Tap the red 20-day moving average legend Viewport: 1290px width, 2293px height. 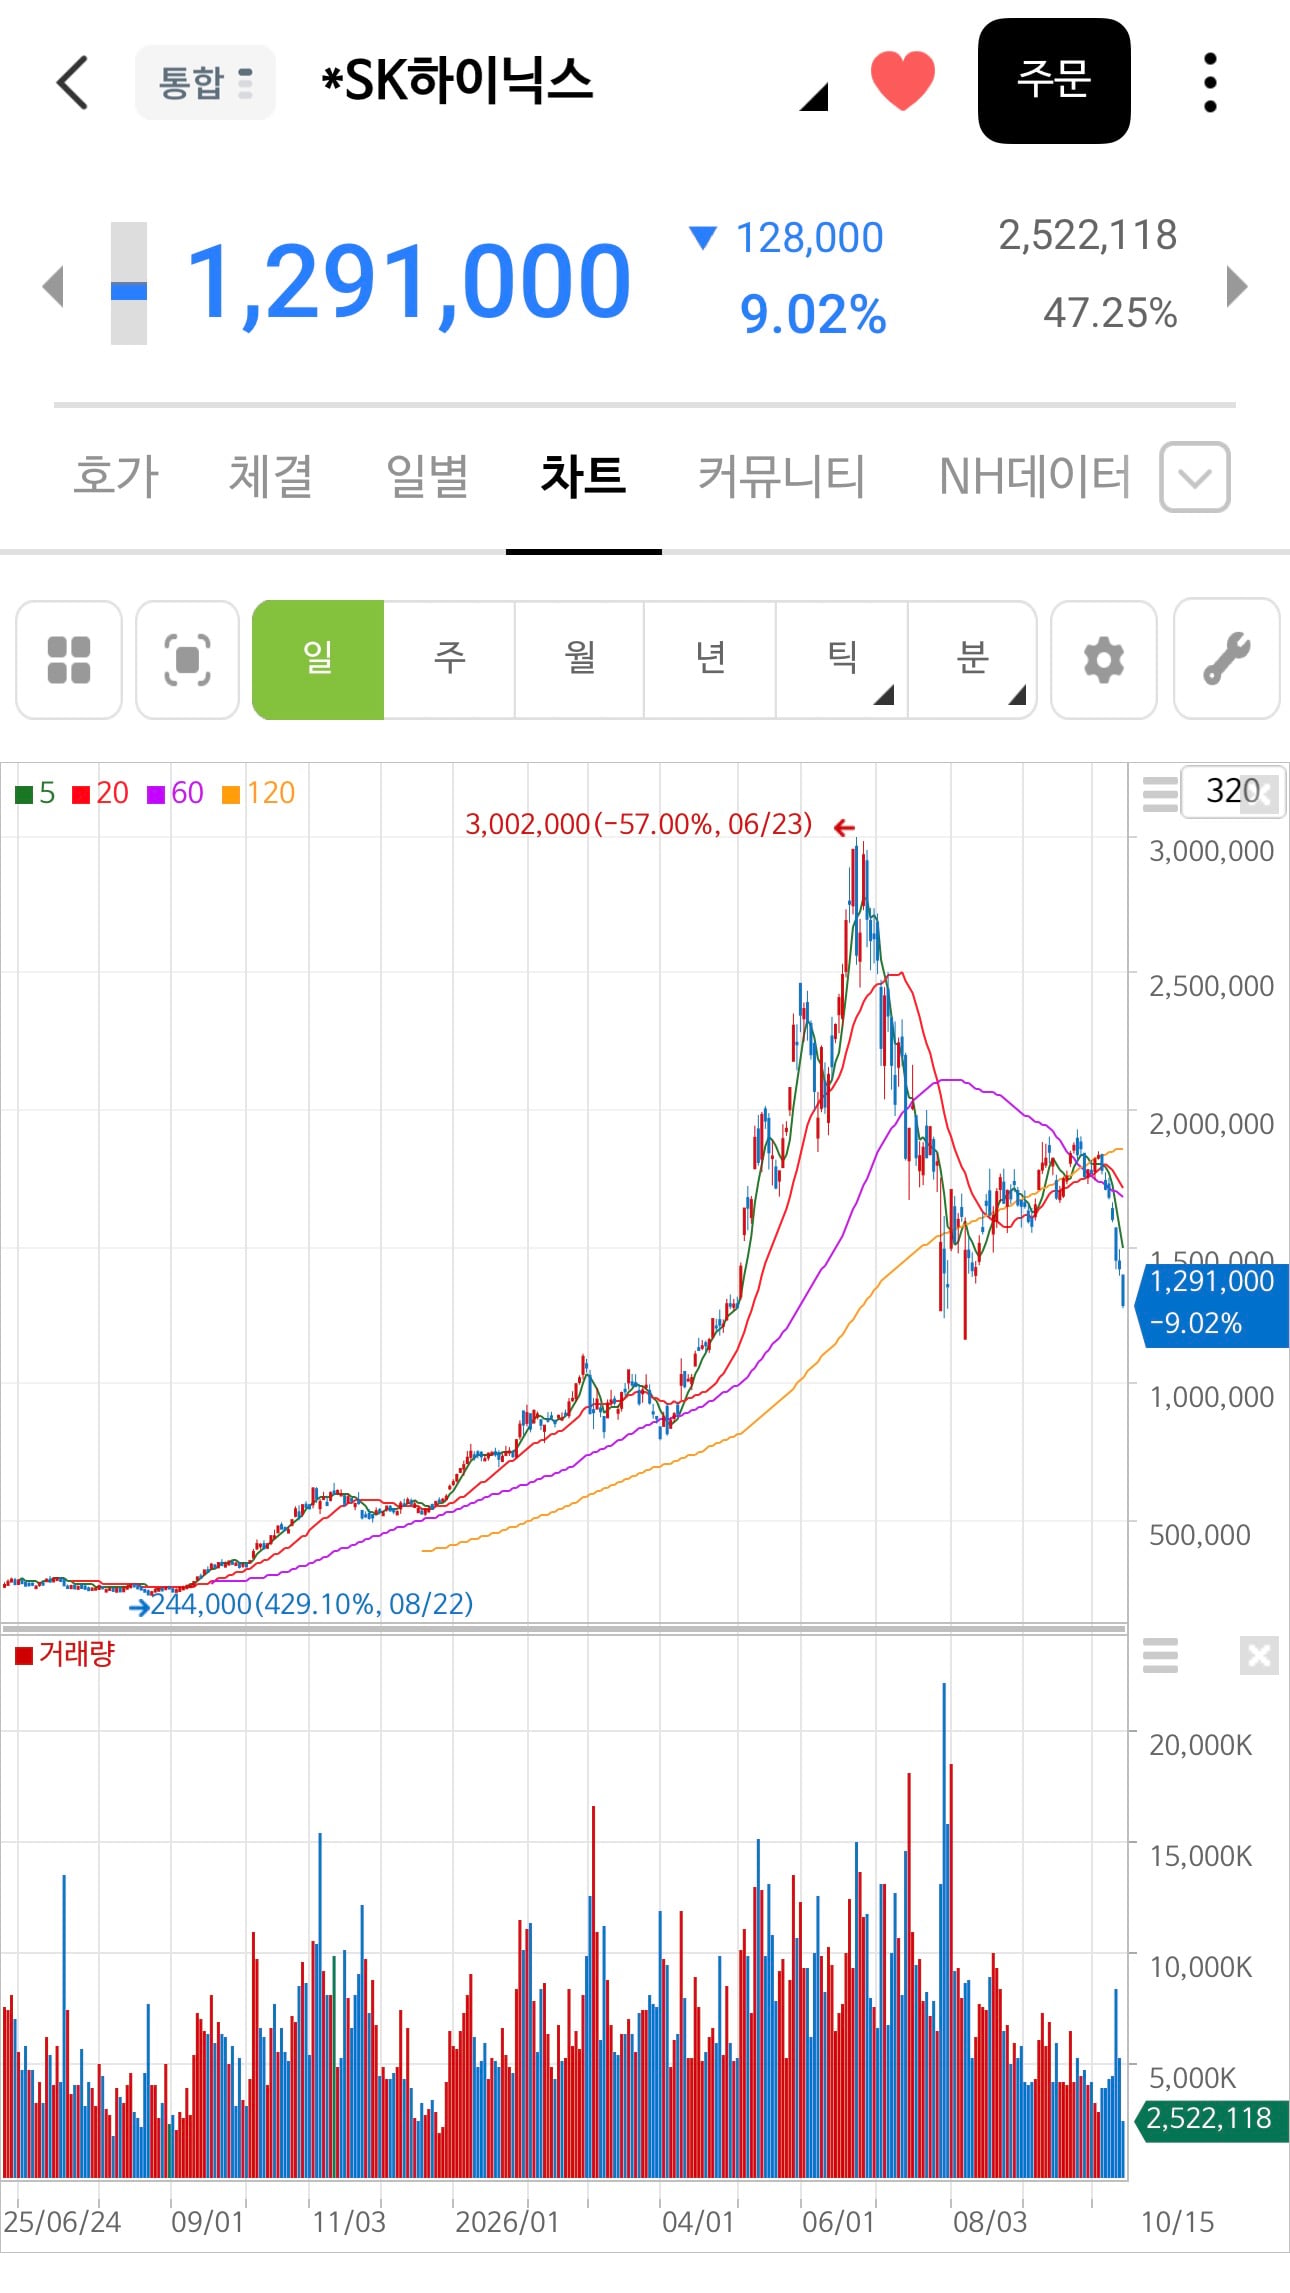[x=100, y=794]
